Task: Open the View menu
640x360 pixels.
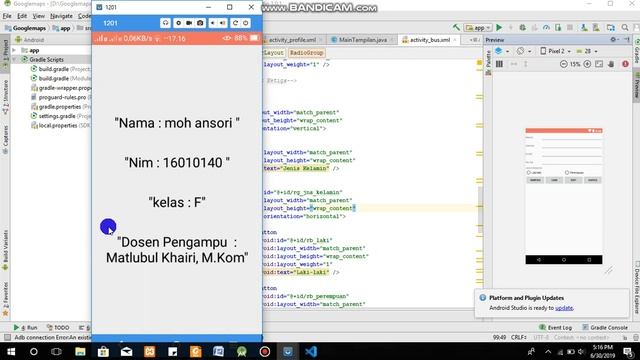Action: click(x=38, y=16)
